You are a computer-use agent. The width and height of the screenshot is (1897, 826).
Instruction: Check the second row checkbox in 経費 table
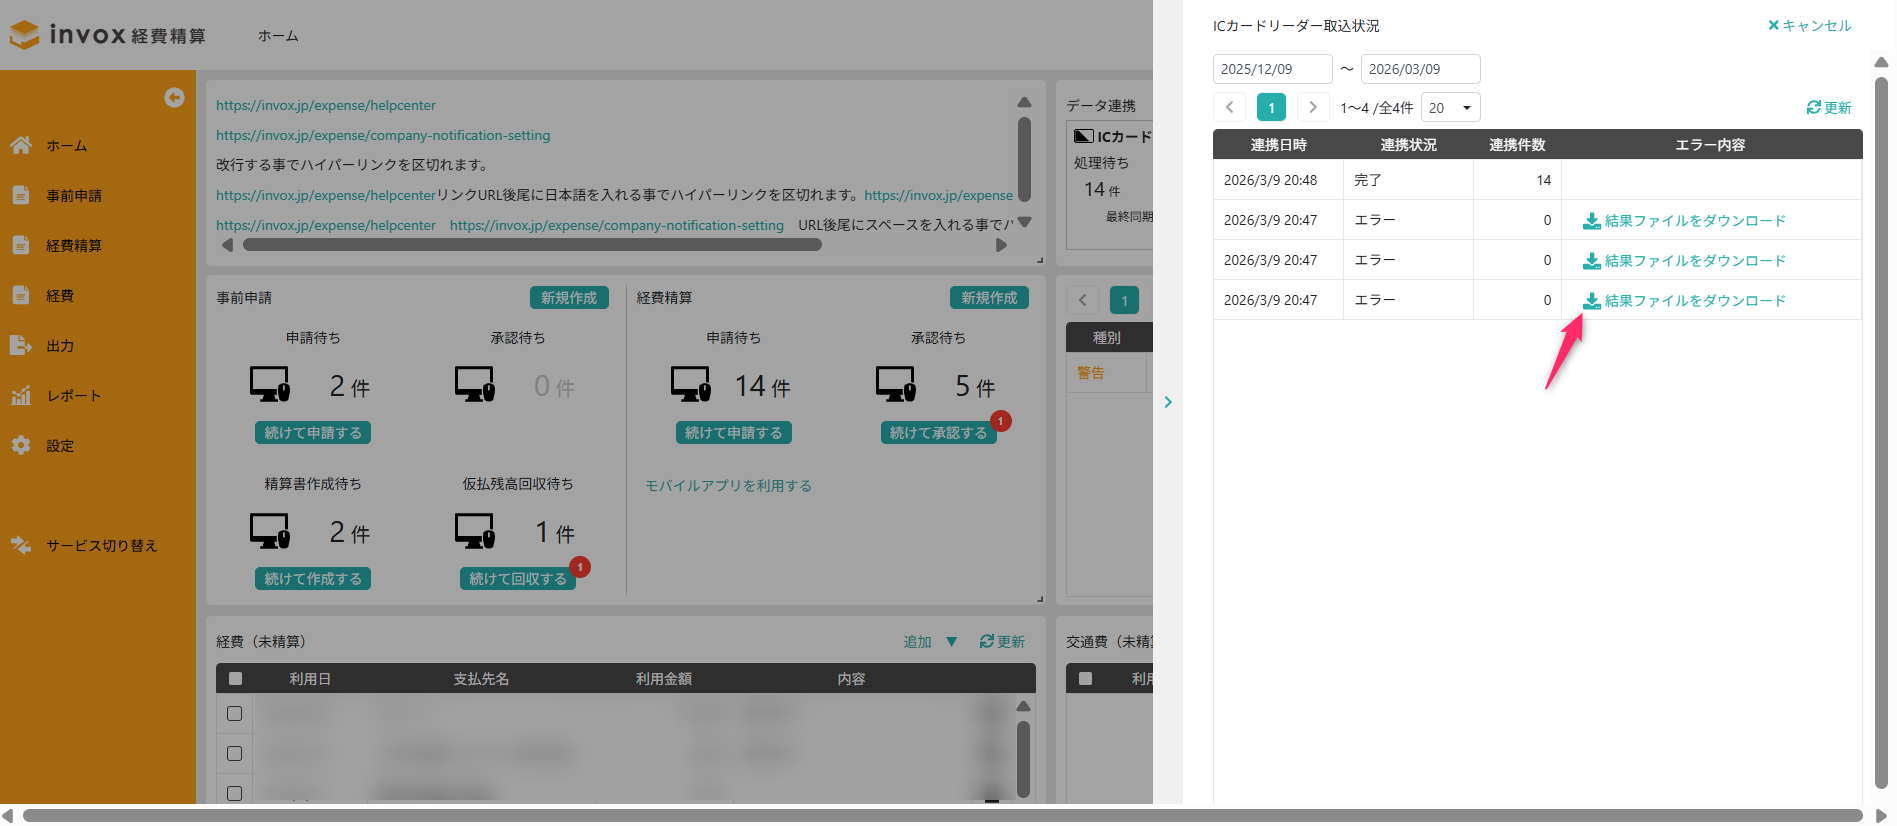tap(235, 753)
